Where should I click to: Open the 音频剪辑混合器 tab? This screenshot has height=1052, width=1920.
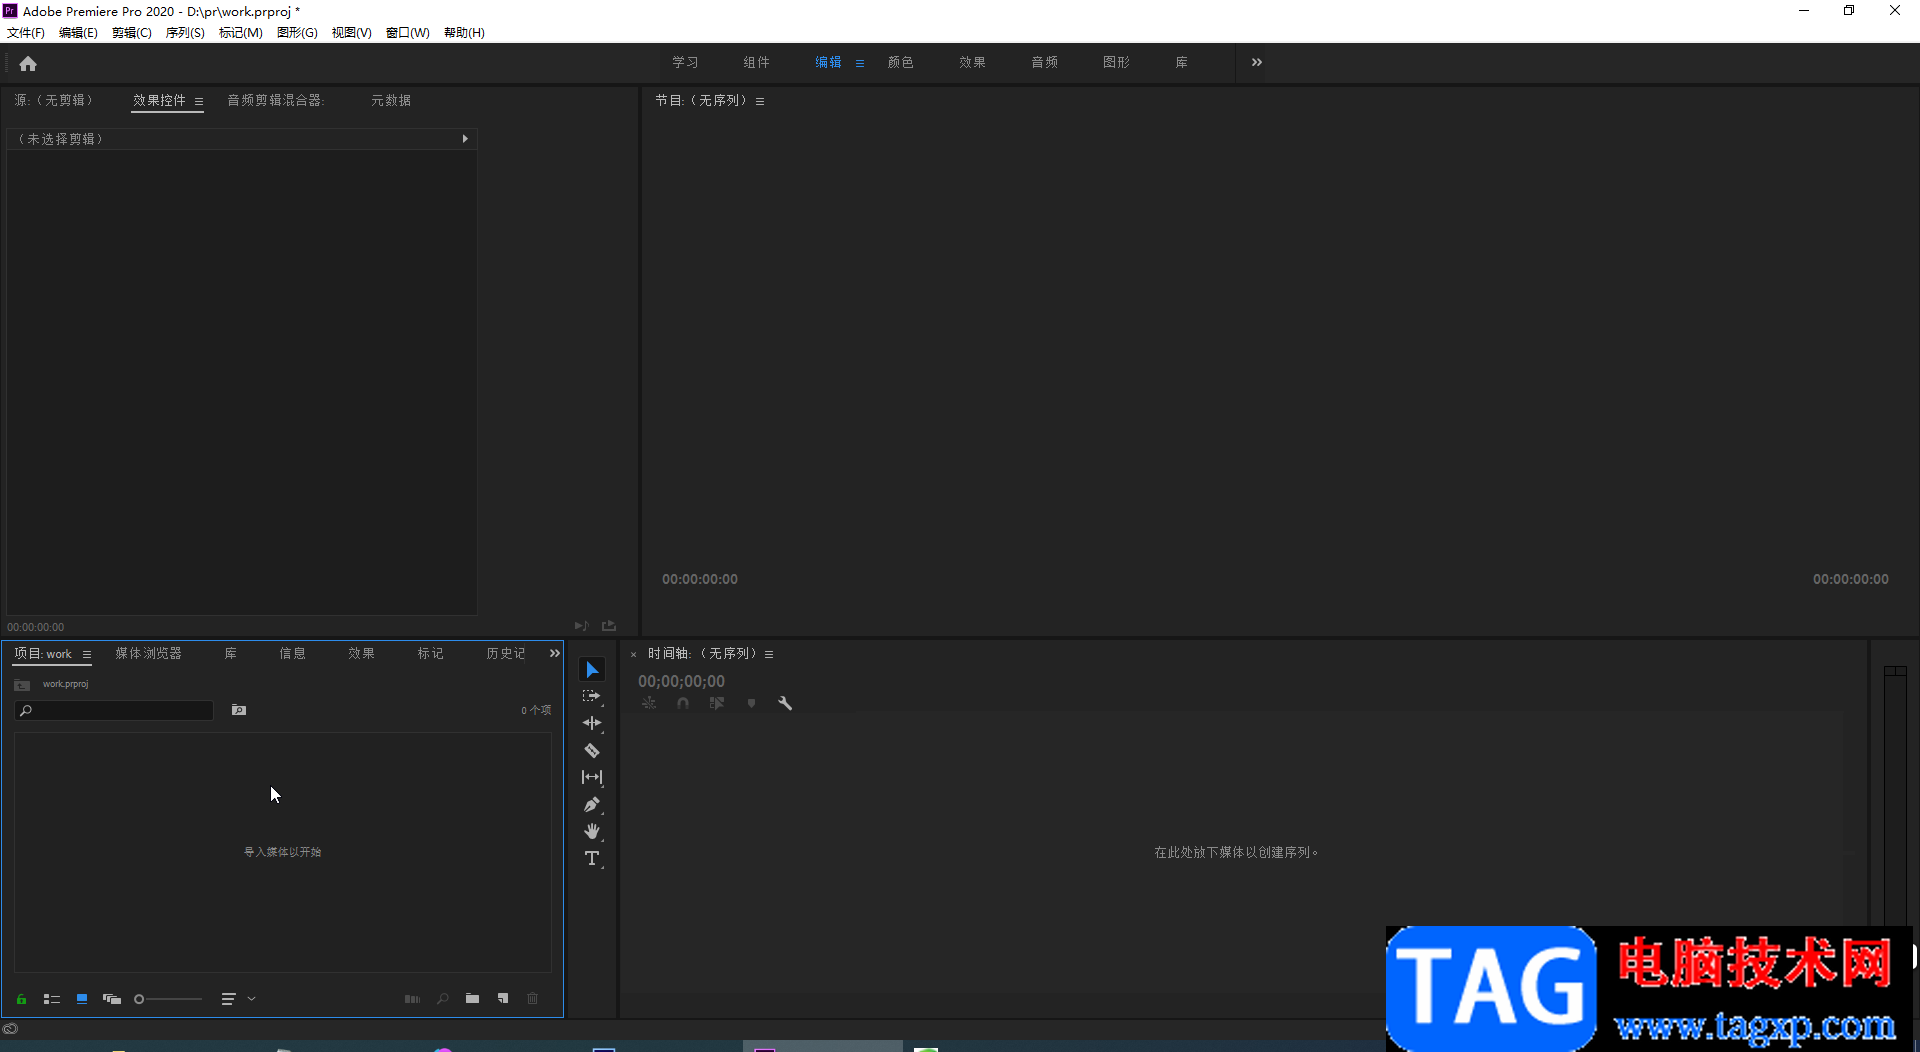click(x=275, y=100)
